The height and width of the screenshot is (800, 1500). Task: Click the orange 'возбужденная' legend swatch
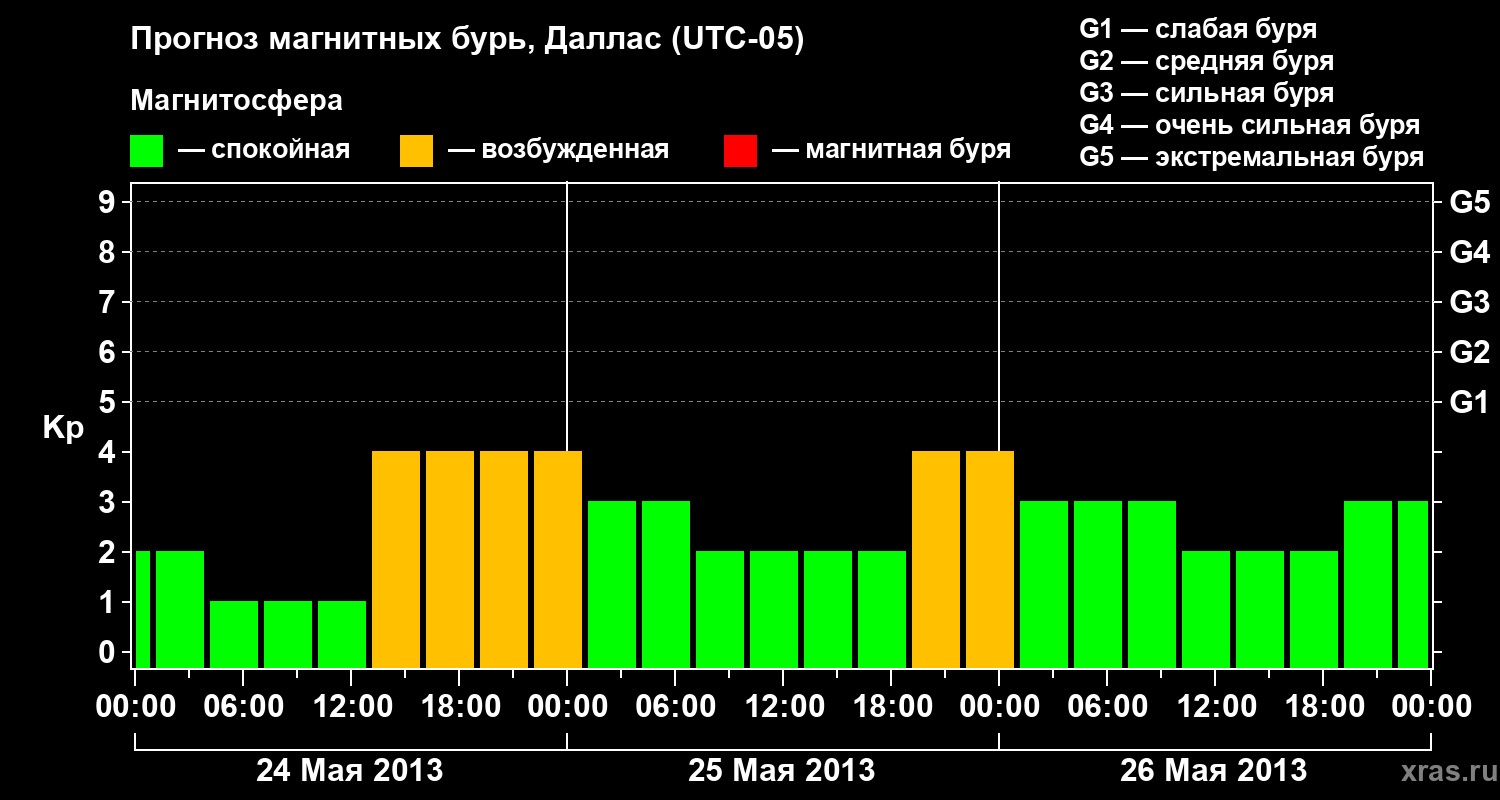[x=416, y=150]
